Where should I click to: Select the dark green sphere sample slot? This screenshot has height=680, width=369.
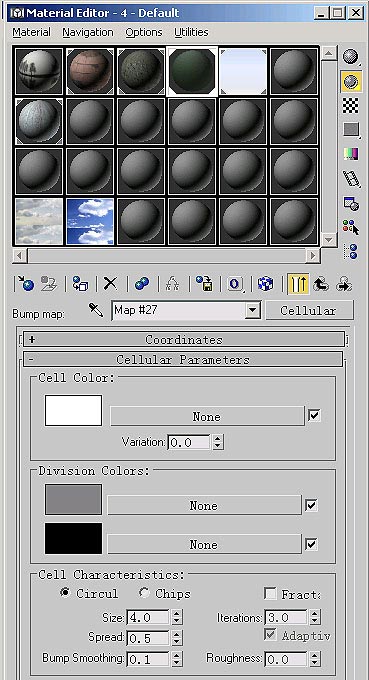pos(192,71)
